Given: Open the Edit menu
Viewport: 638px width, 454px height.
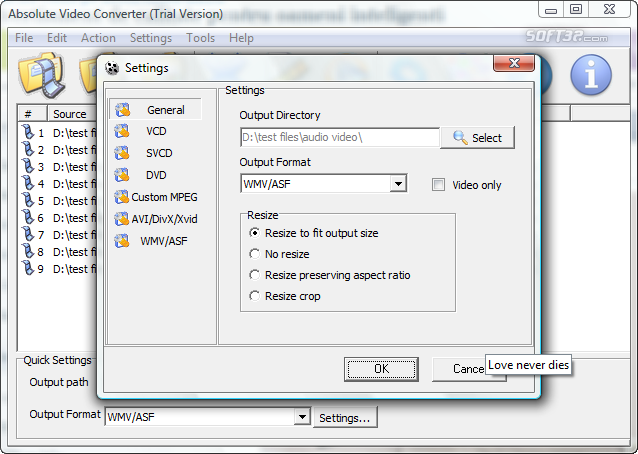Looking at the screenshot, I should [57, 38].
